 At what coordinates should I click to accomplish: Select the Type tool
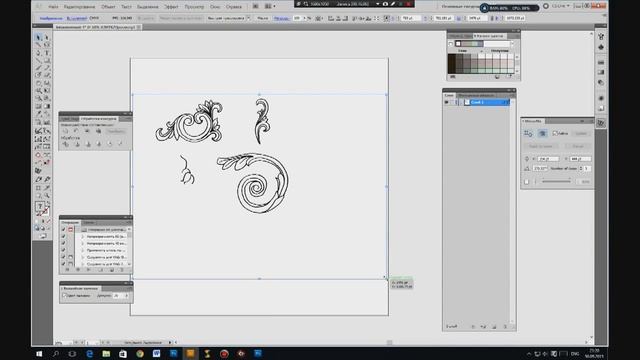[x=47, y=53]
